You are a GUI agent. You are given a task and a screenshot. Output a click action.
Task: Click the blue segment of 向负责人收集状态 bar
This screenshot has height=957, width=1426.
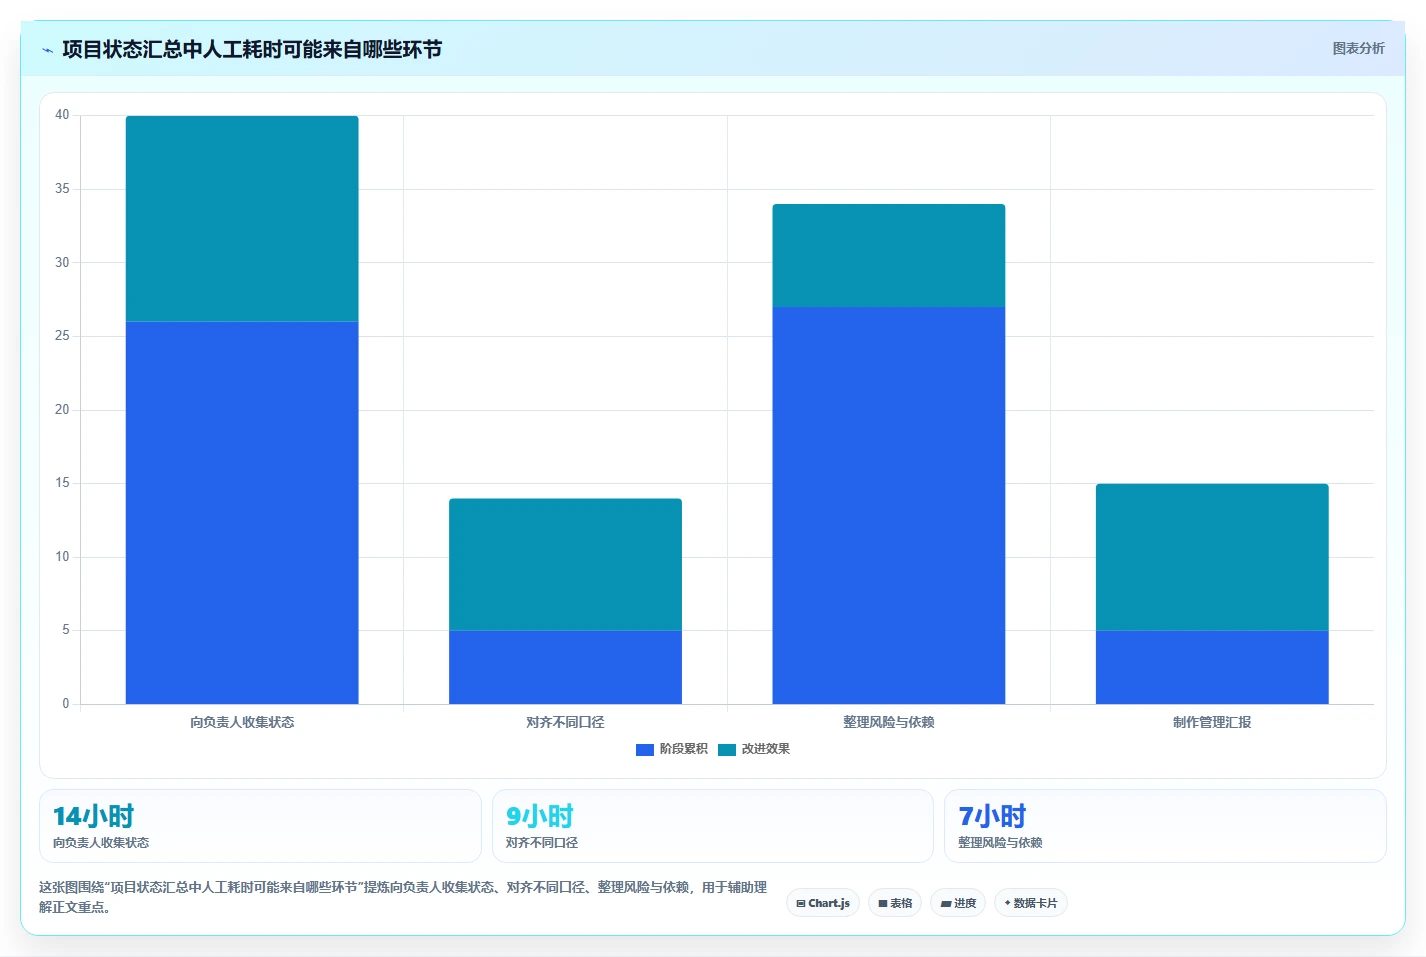point(242,513)
